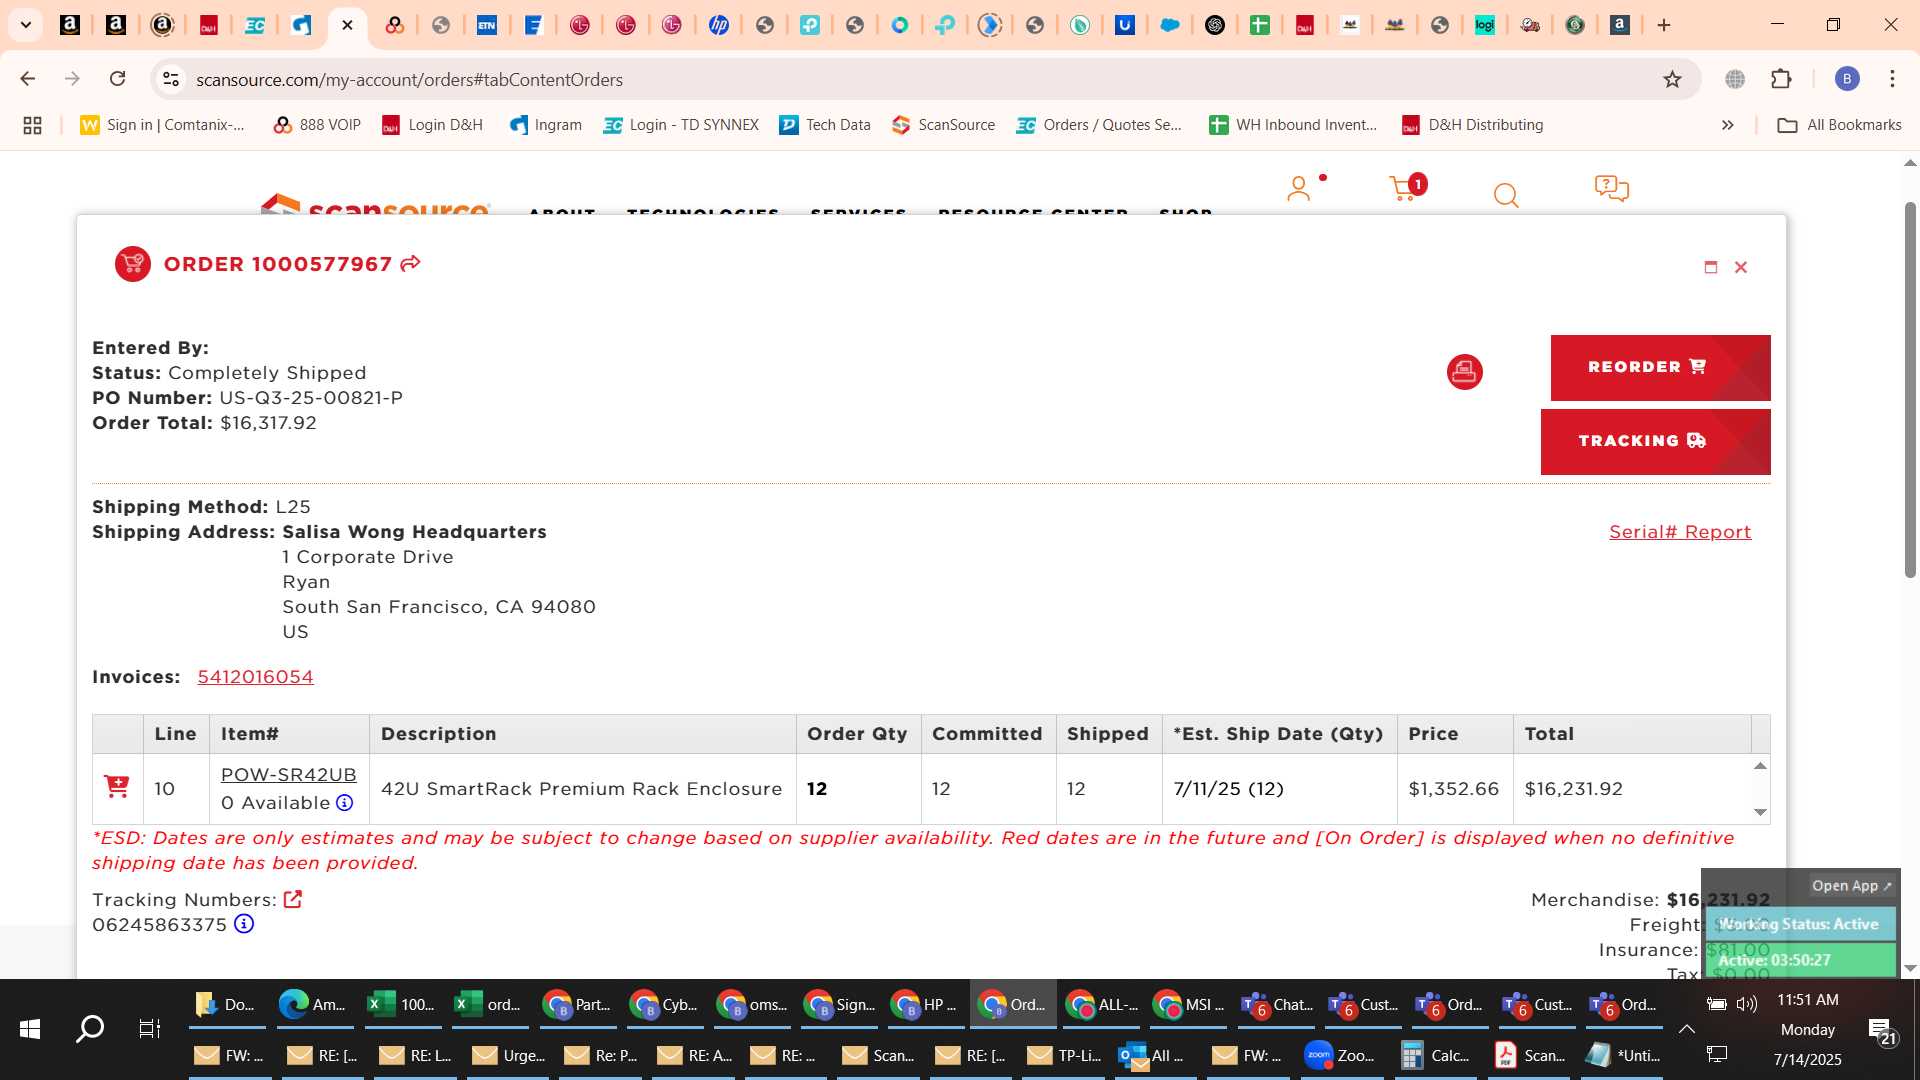Maximize the order details popup
The height and width of the screenshot is (1080, 1920).
[x=1710, y=267]
